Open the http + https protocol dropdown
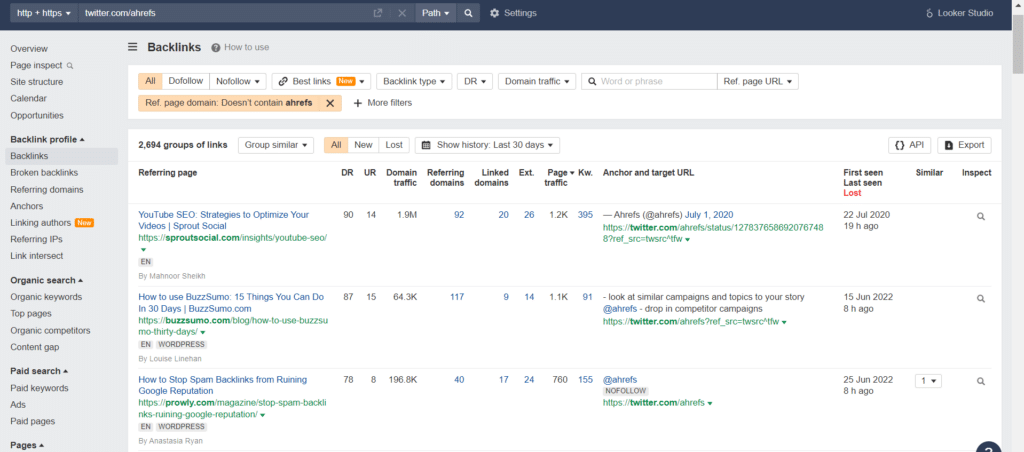 pos(44,13)
